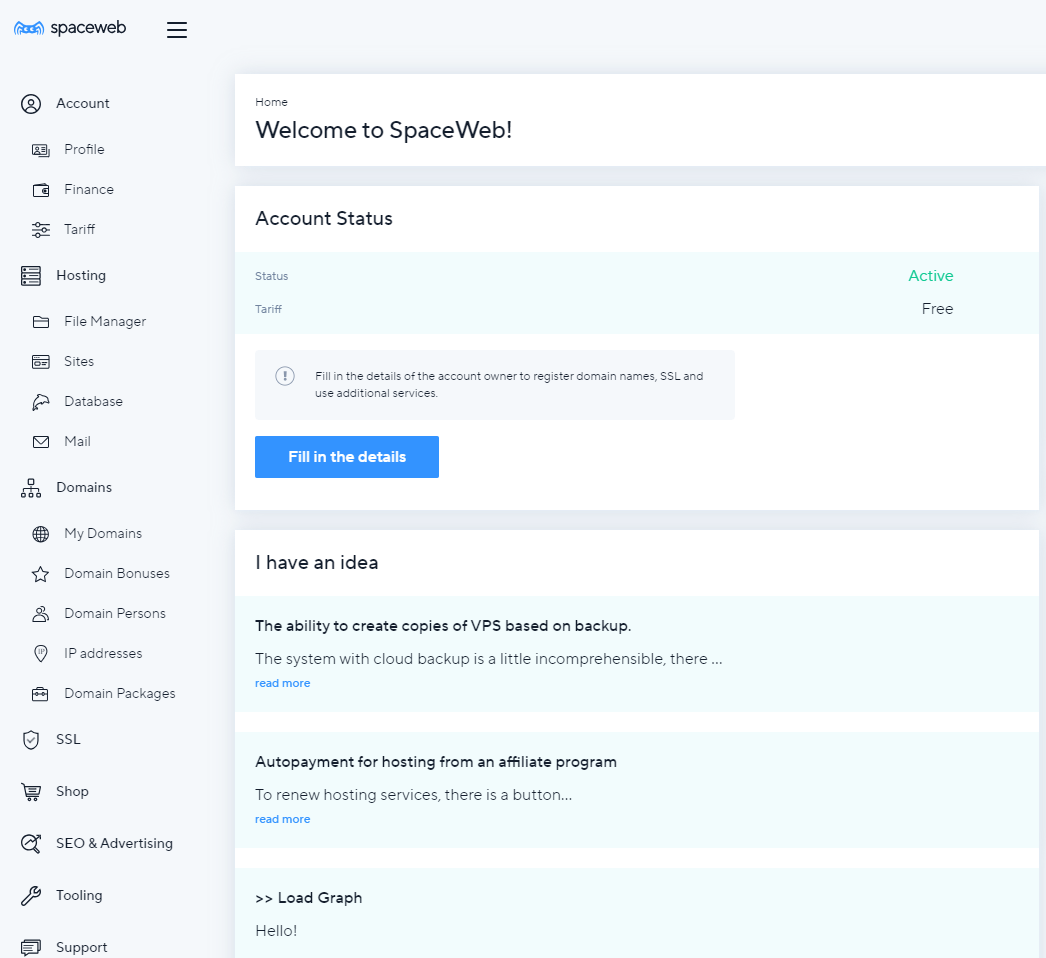Image resolution: width=1046 pixels, height=958 pixels.
Task: Expand the Account section
Action: [82, 104]
